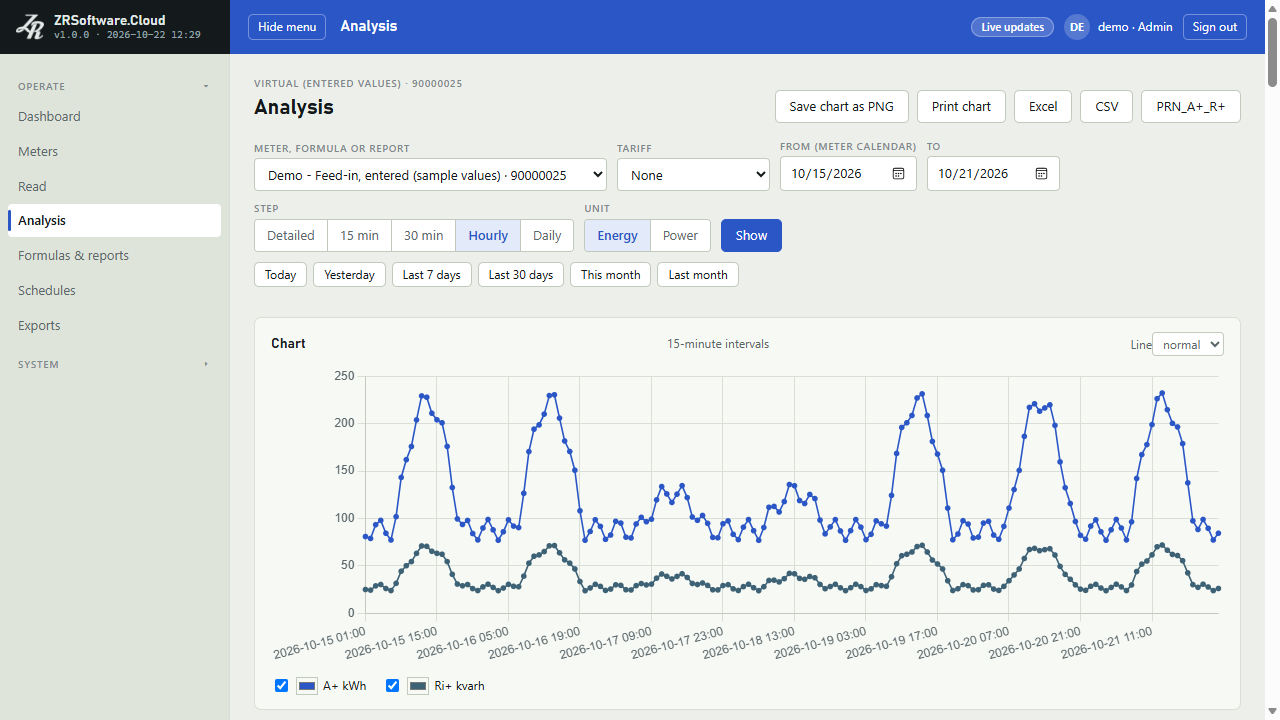Toggle the Ri+ kvarh series checkbox
Screen dimensions: 1280x720
392,685
